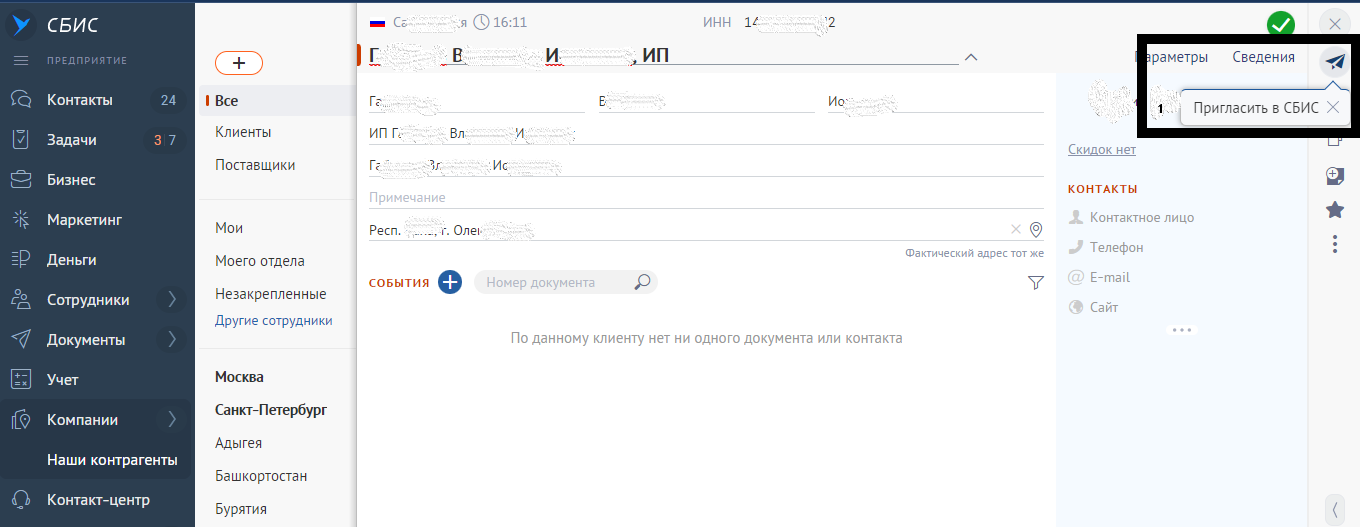Clear the address field with X
The height and width of the screenshot is (527, 1360).
pos(1016,229)
